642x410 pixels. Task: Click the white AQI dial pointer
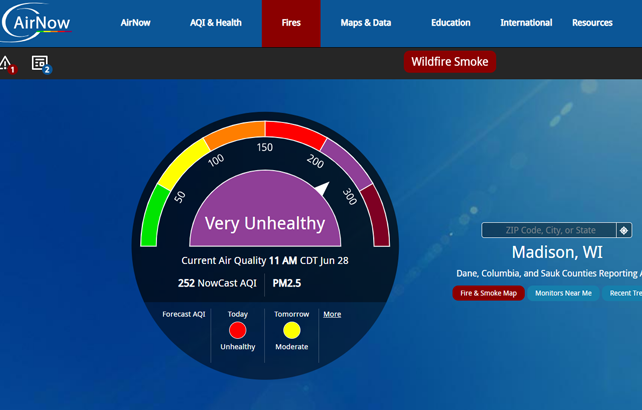click(321, 189)
